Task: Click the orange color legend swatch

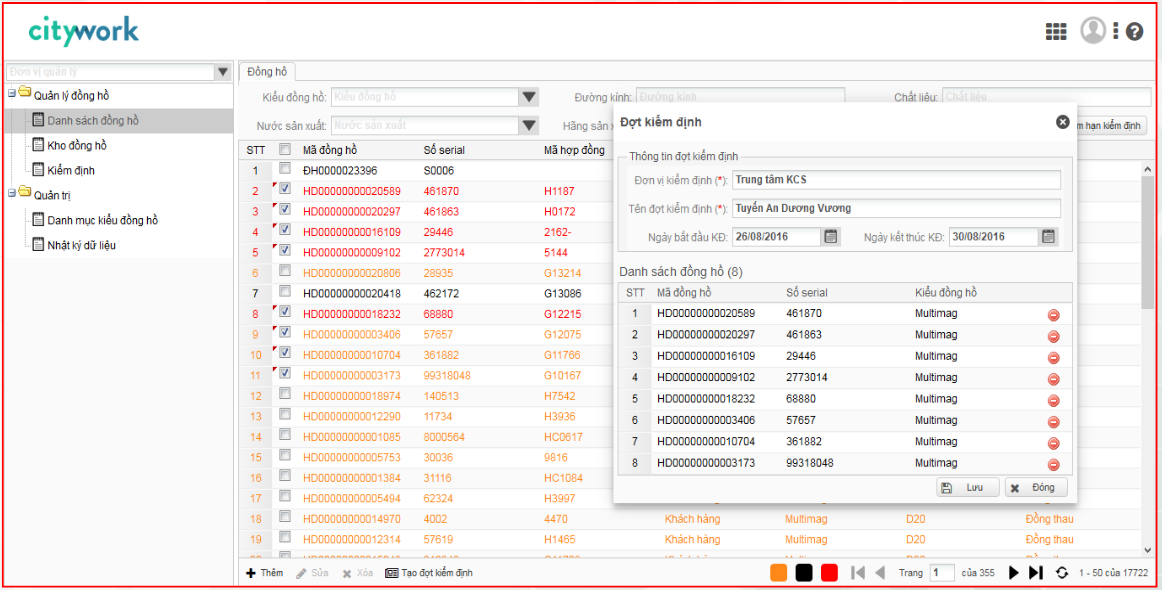Action: click(778, 573)
